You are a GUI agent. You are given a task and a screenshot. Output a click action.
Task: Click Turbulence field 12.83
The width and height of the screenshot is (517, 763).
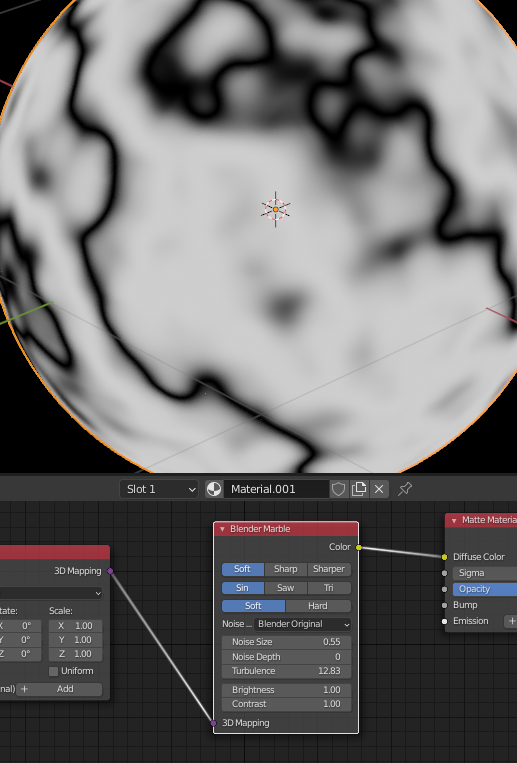[286, 671]
